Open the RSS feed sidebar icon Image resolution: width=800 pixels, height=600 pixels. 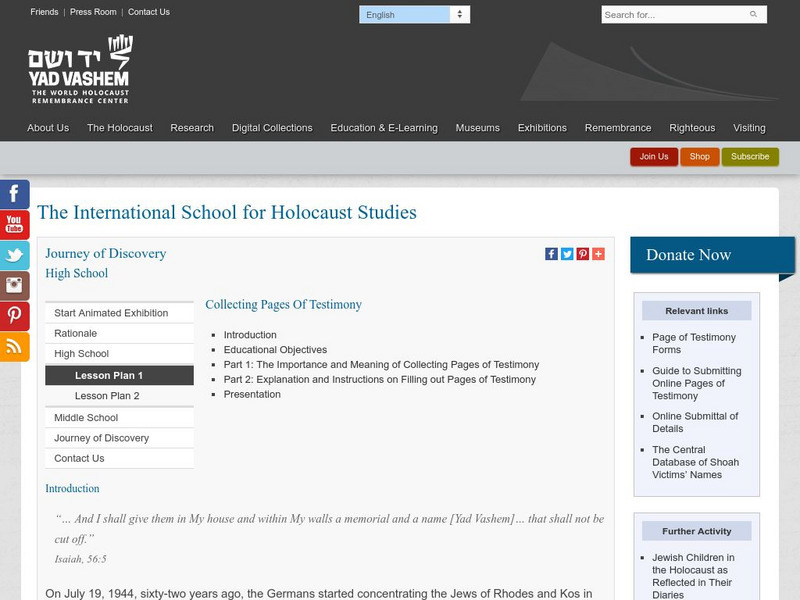pos(14,347)
